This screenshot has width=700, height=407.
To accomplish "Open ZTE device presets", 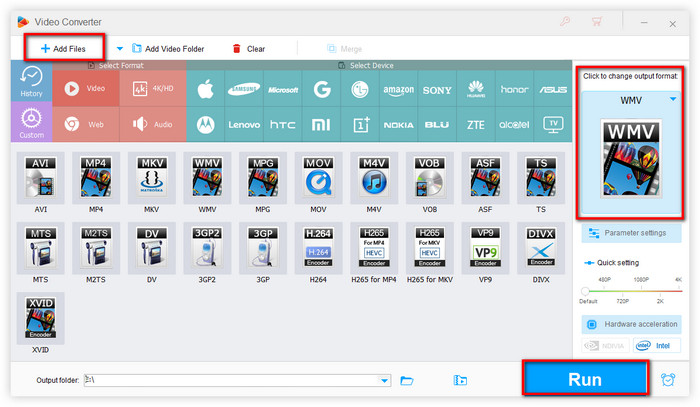I will 475,125.
